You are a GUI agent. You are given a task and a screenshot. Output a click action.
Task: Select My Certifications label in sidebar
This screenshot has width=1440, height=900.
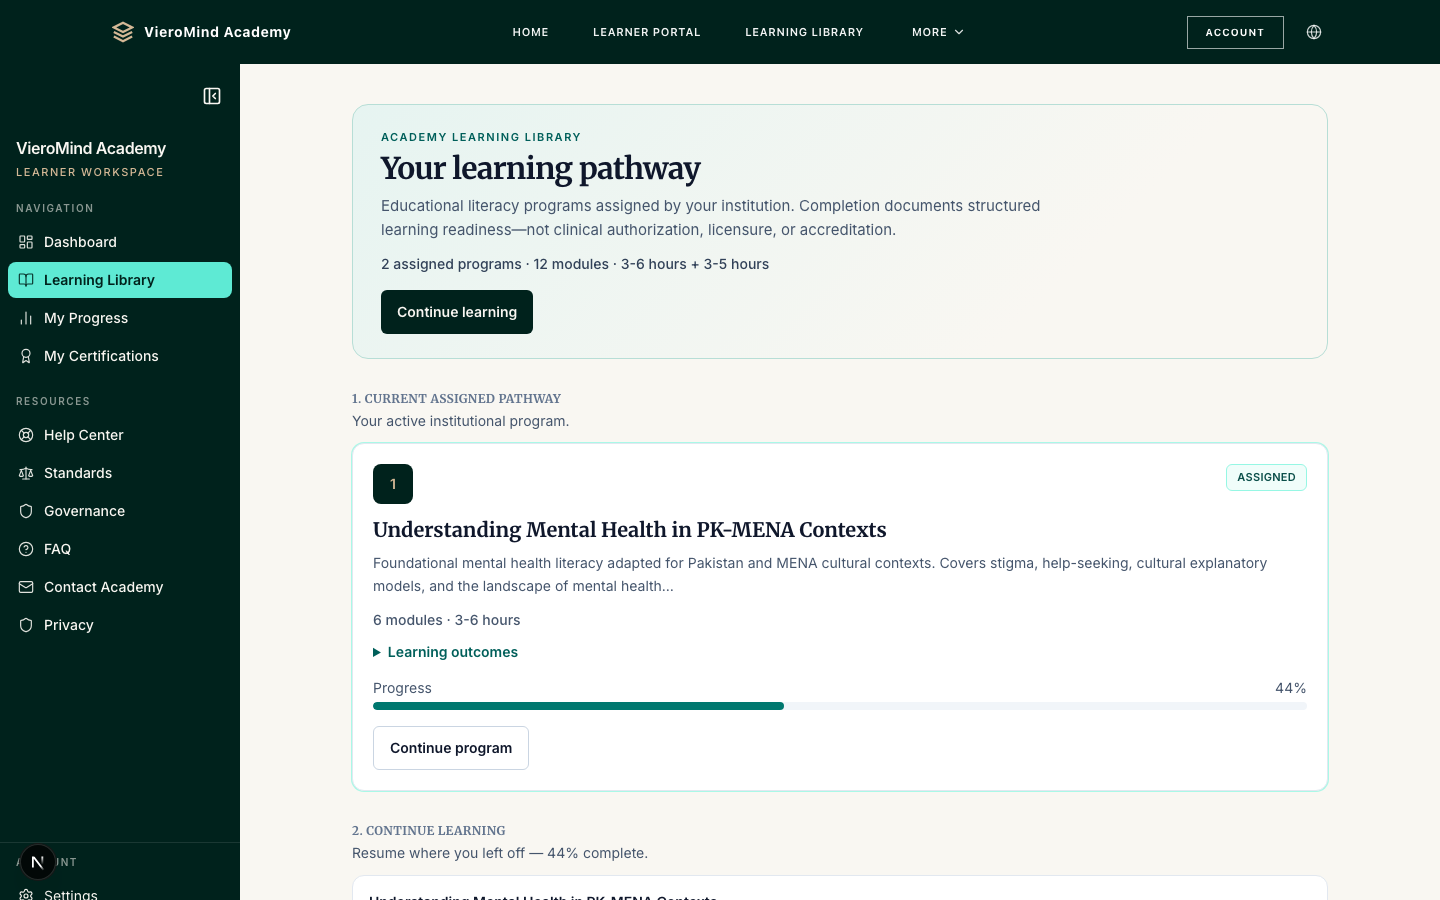[101, 356]
